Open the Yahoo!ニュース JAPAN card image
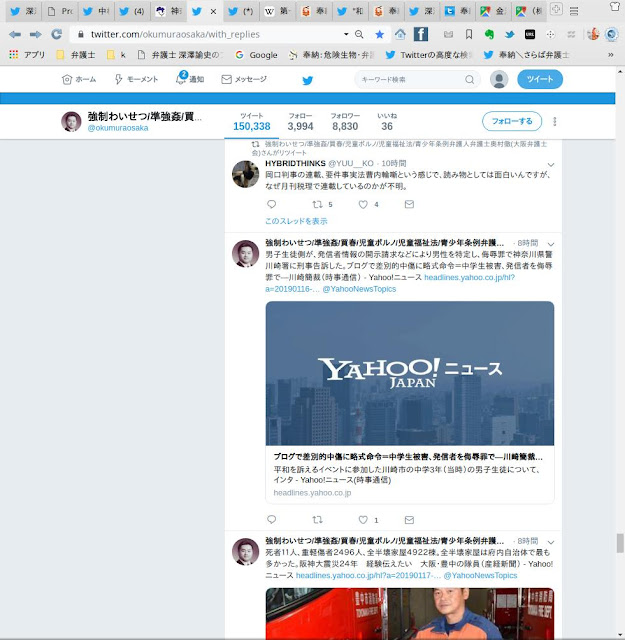 pos(410,373)
